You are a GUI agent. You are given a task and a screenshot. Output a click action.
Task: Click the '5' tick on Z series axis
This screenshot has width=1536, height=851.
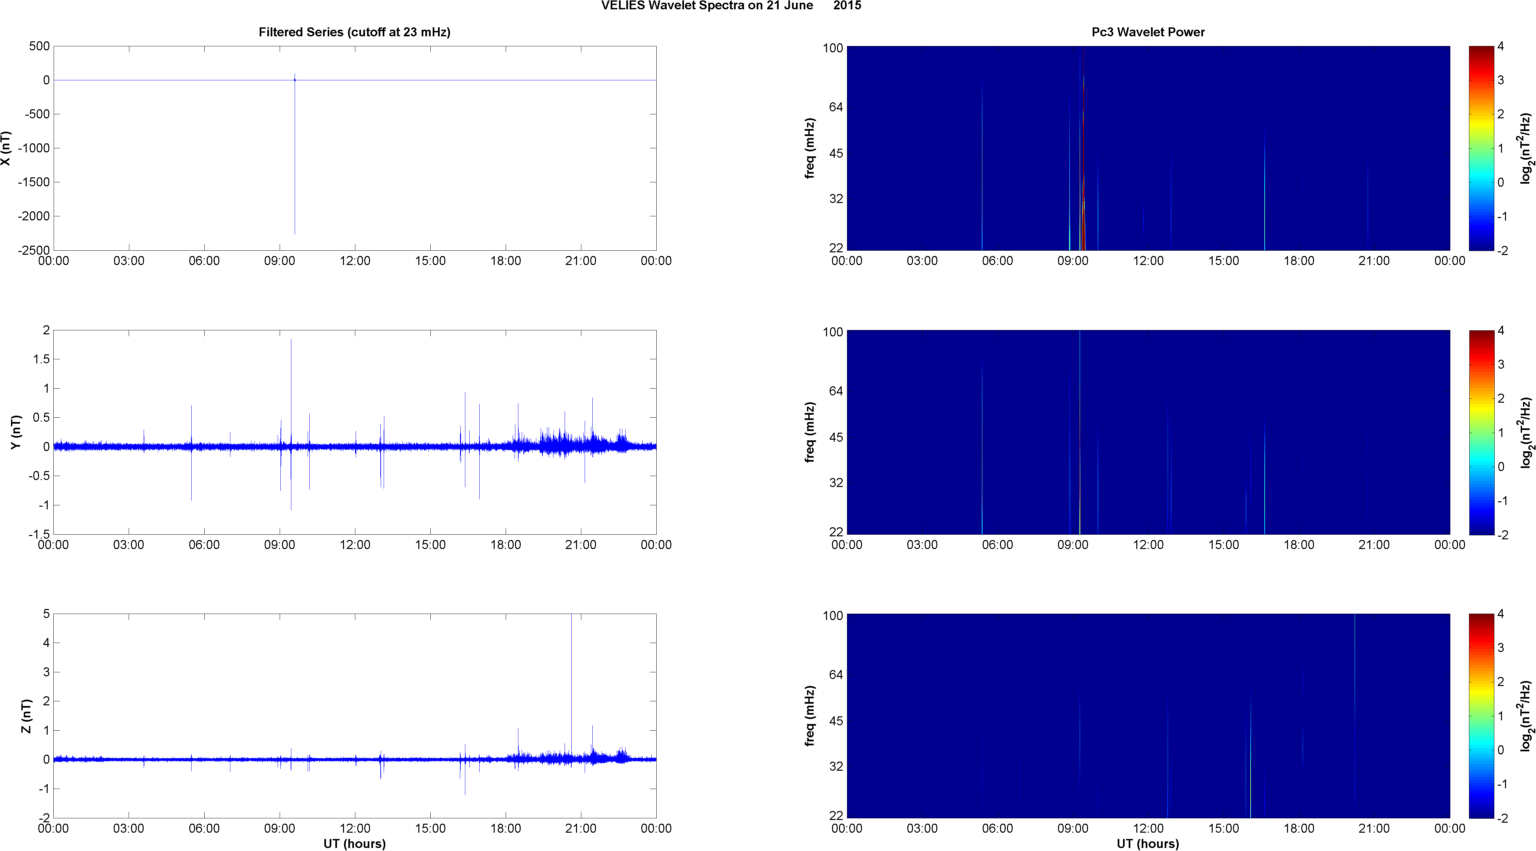pos(46,614)
